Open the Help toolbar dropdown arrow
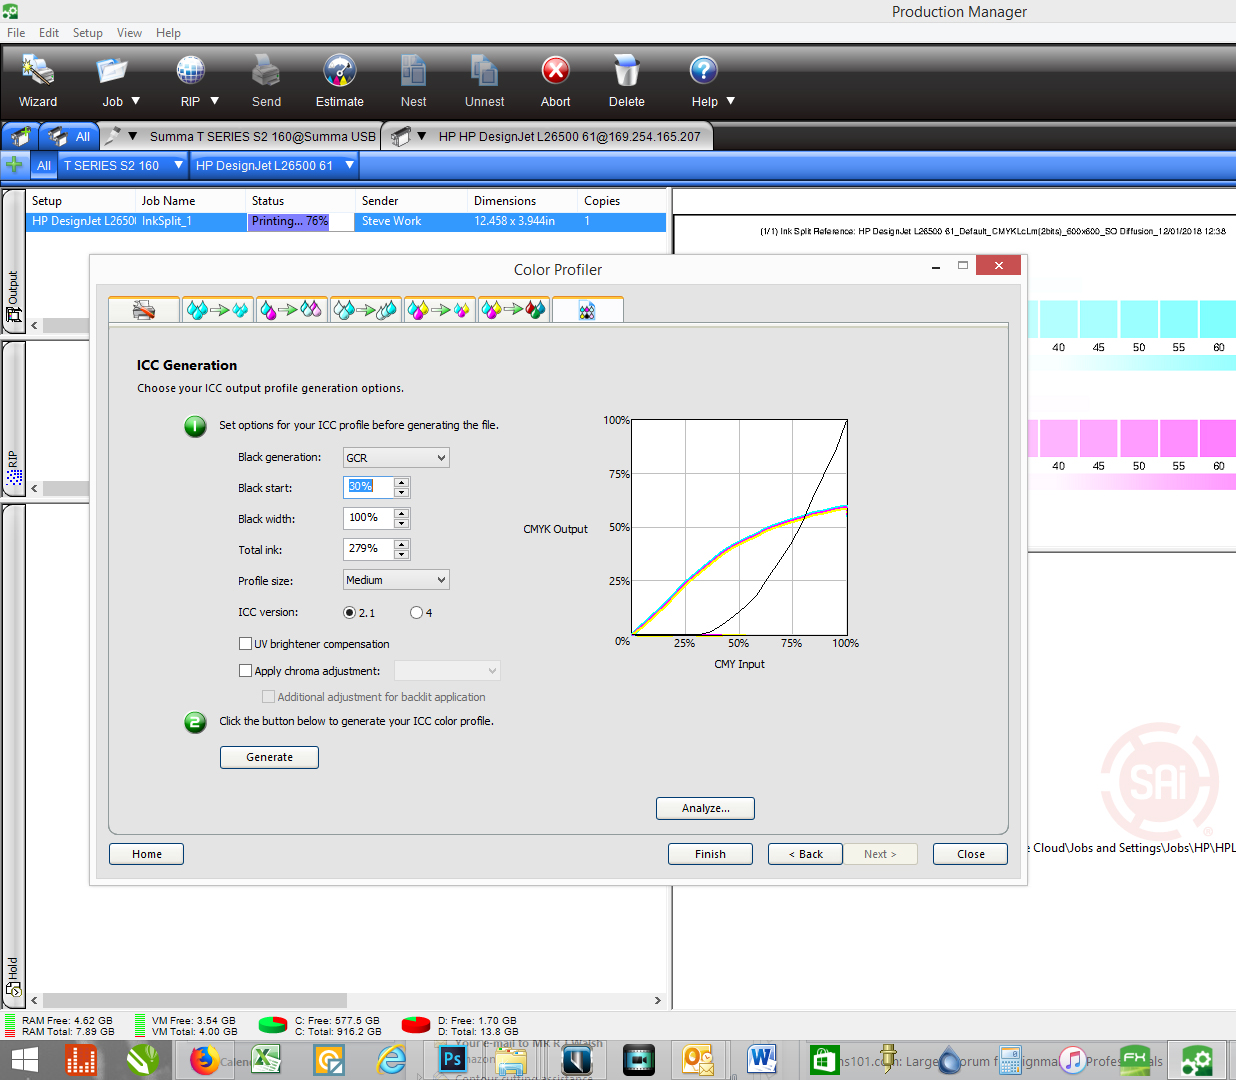The width and height of the screenshot is (1236, 1080). pos(730,101)
